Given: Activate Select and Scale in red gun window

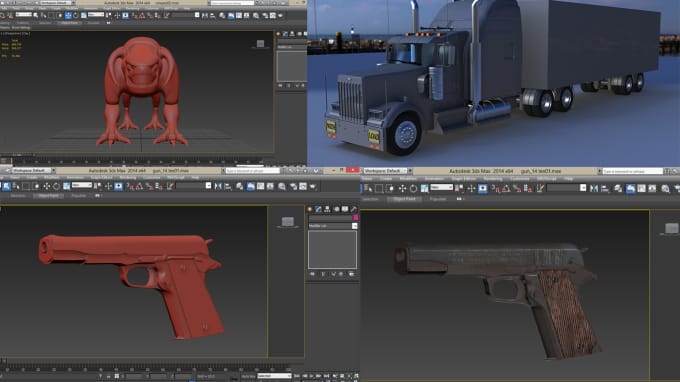Looking at the screenshot, I should (66, 186).
